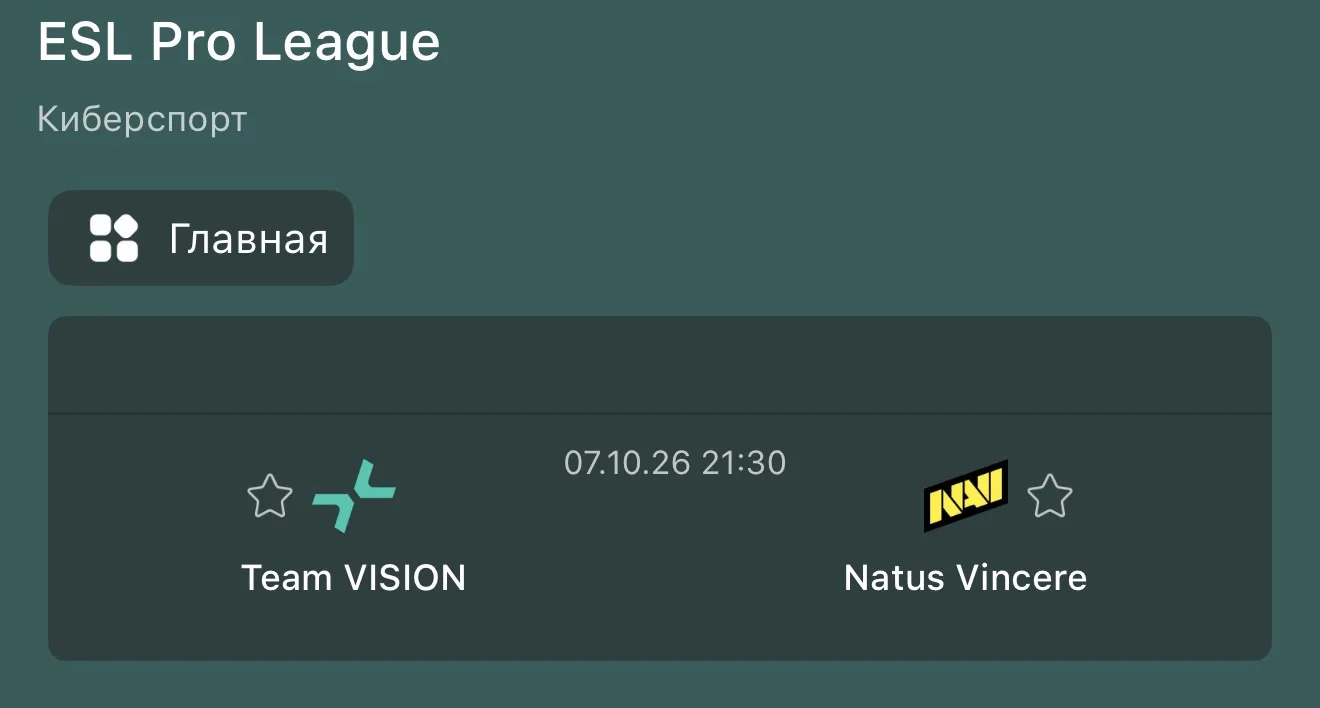Select the match date 07.10.26
The height and width of the screenshot is (708, 1320).
pos(628,463)
